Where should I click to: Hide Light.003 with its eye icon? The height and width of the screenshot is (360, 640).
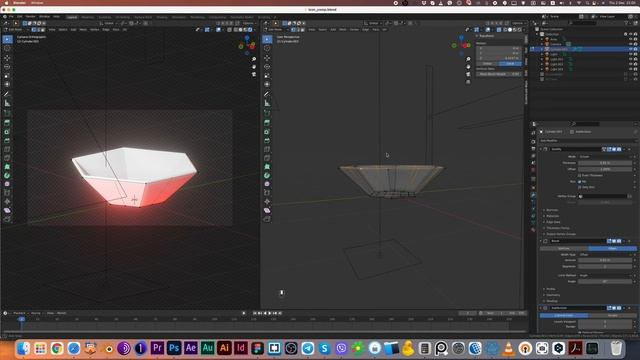click(631, 69)
